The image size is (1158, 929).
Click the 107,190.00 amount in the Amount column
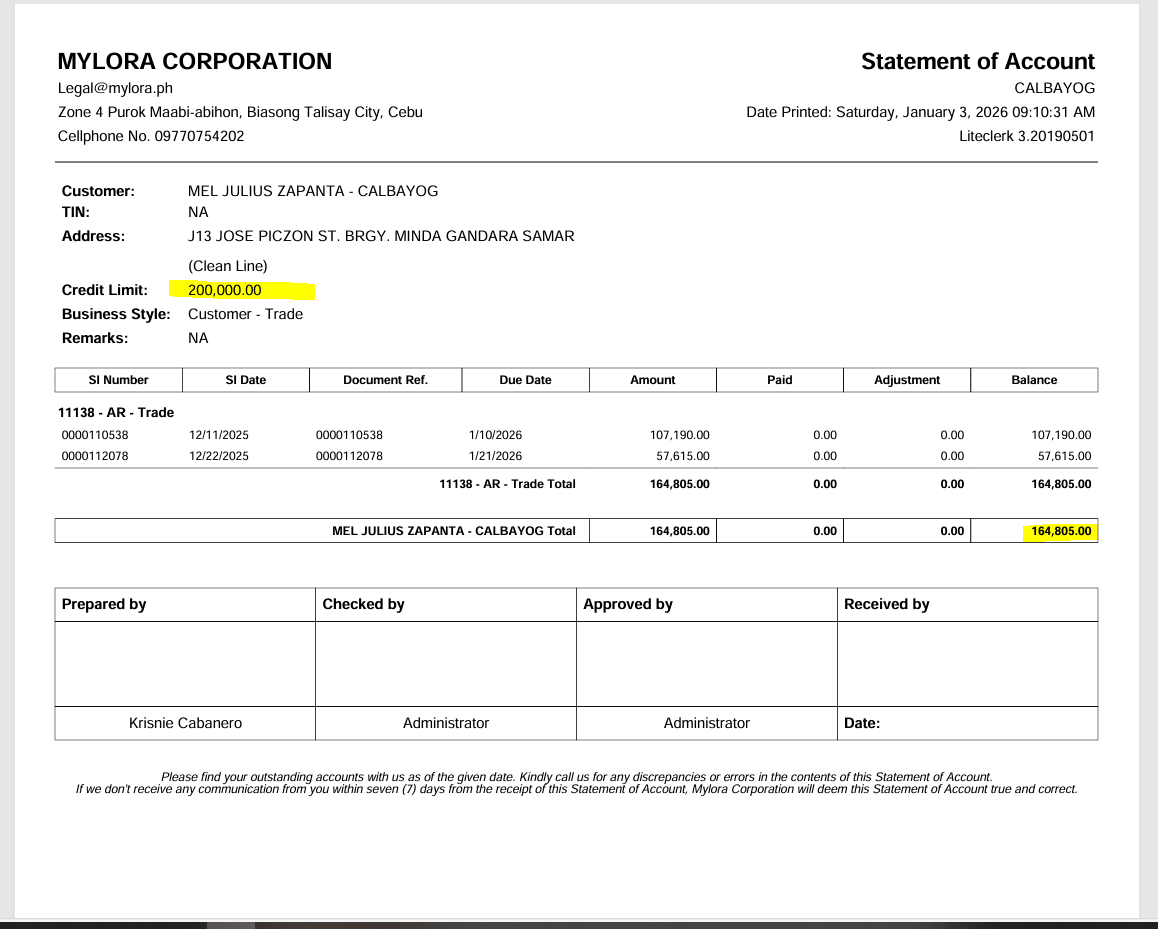click(679, 435)
